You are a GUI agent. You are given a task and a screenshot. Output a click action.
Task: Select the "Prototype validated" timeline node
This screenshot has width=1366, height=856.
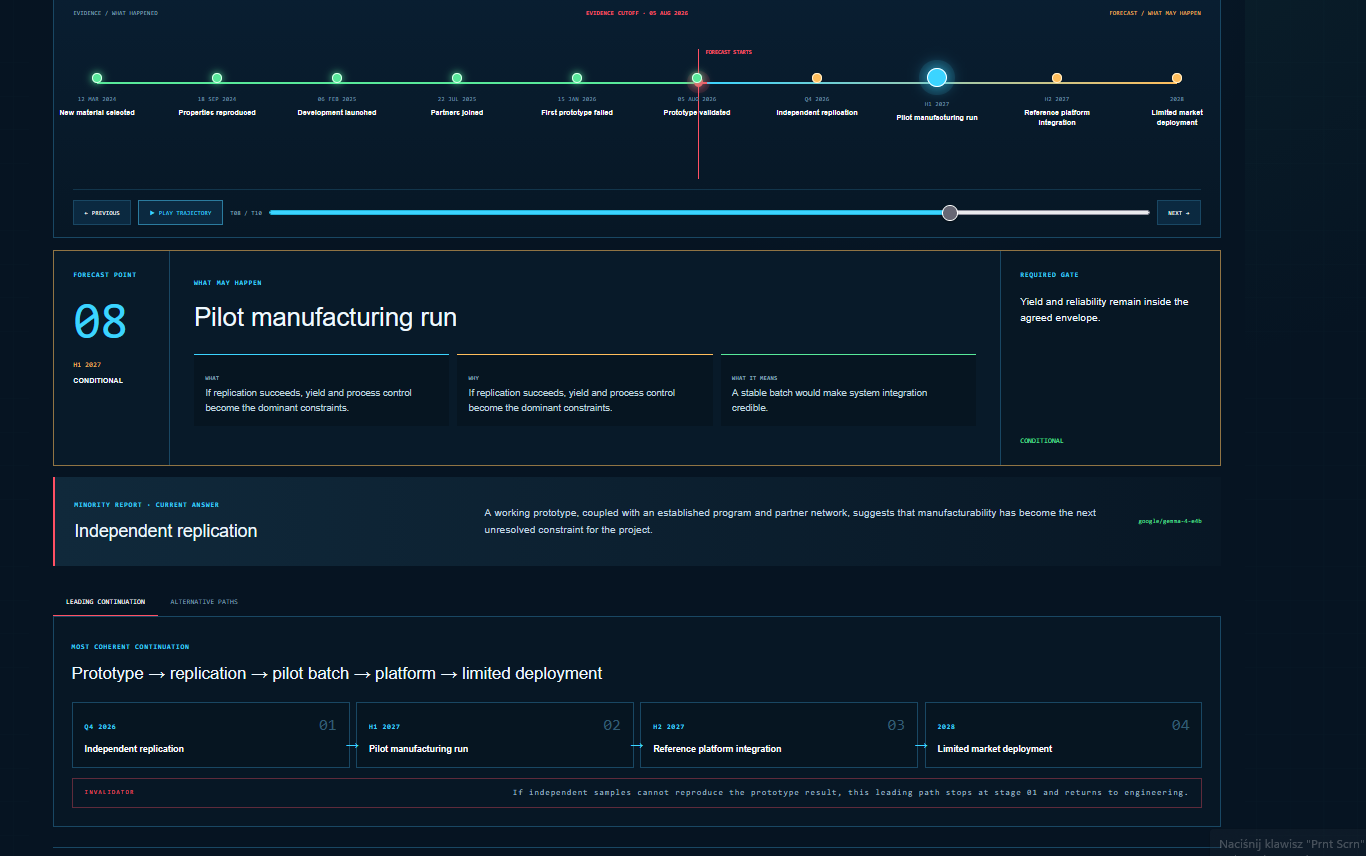tap(697, 78)
